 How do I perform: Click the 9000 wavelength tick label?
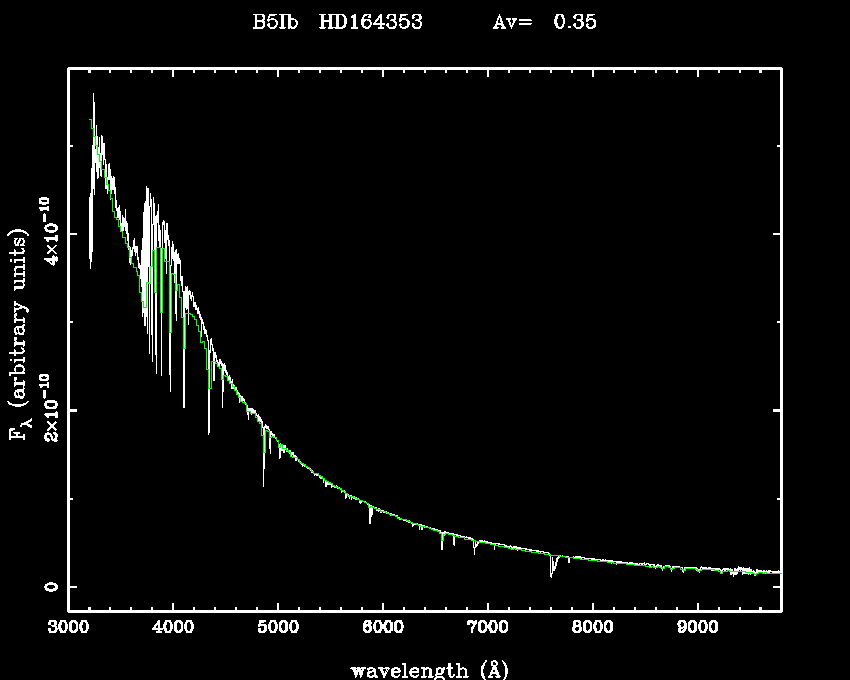point(697,629)
